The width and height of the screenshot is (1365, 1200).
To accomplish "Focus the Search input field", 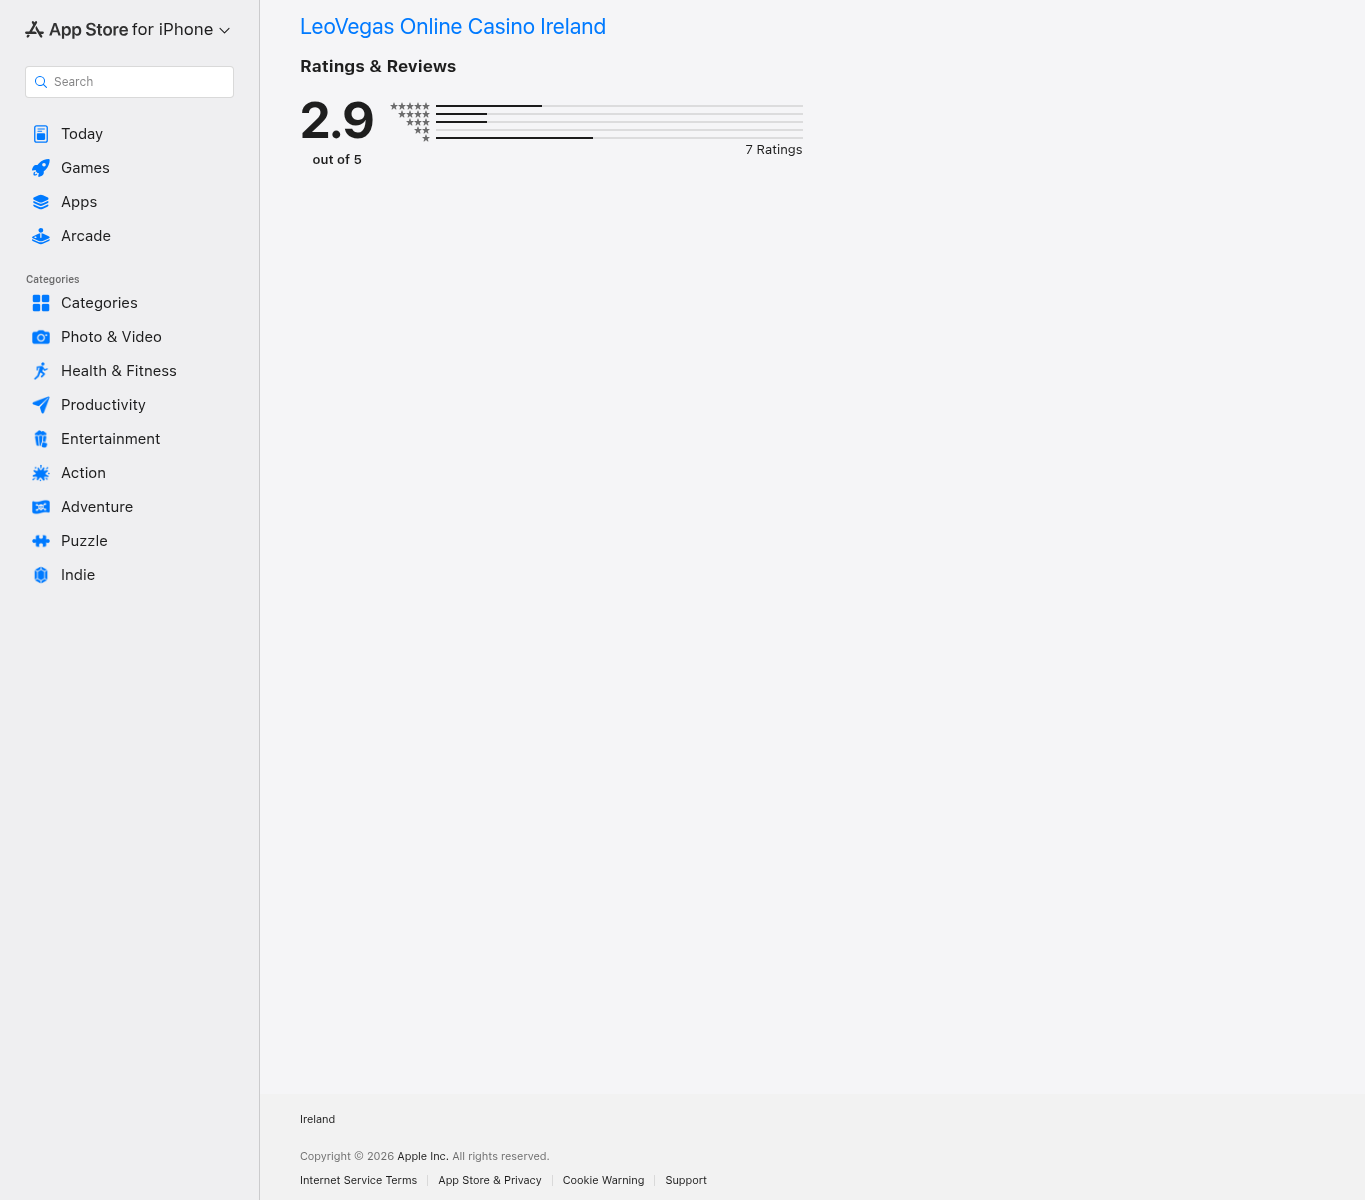I will [x=129, y=82].
